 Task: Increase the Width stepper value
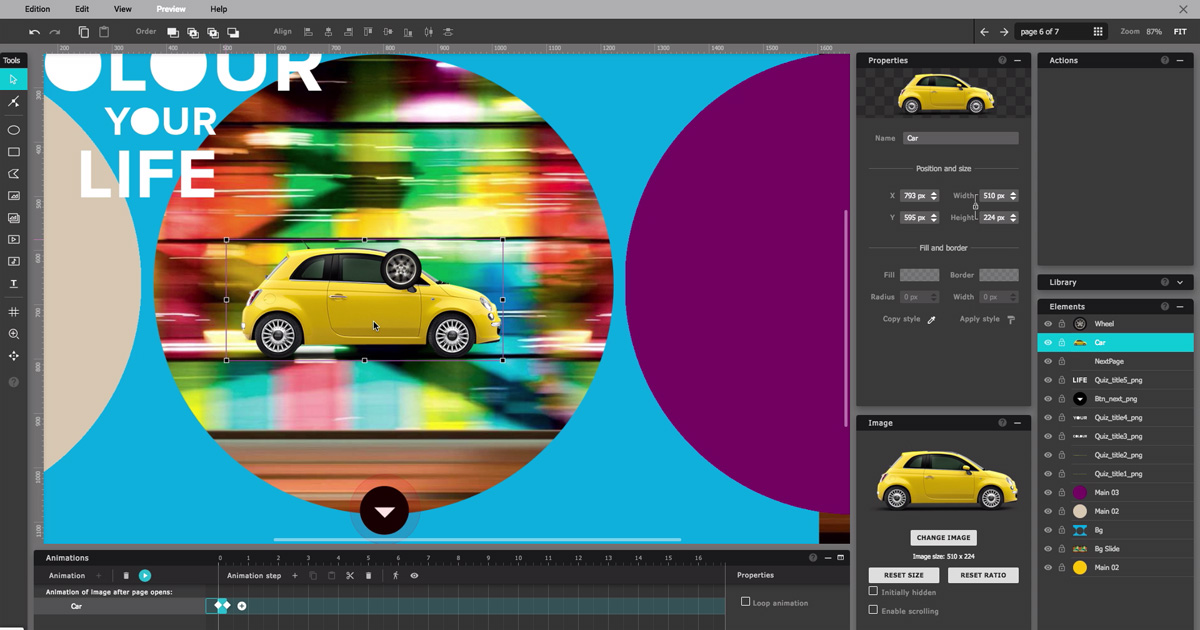[x=1013, y=193]
